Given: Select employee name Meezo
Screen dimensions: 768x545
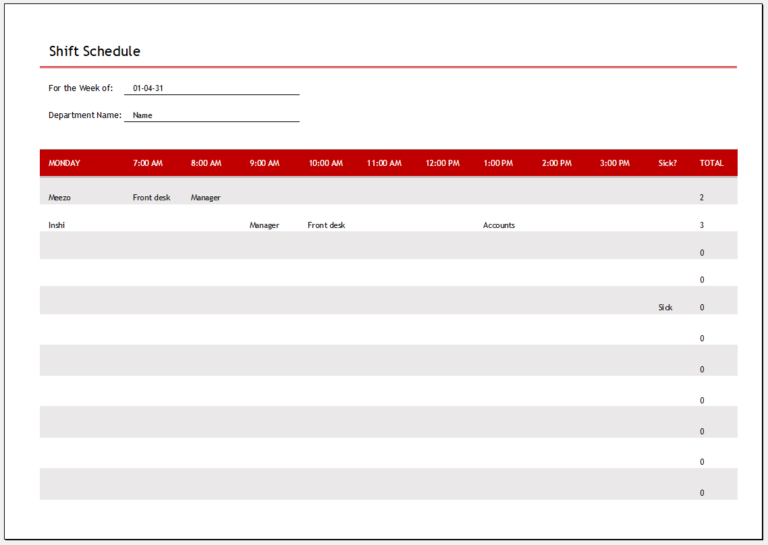Looking at the screenshot, I should (x=59, y=197).
